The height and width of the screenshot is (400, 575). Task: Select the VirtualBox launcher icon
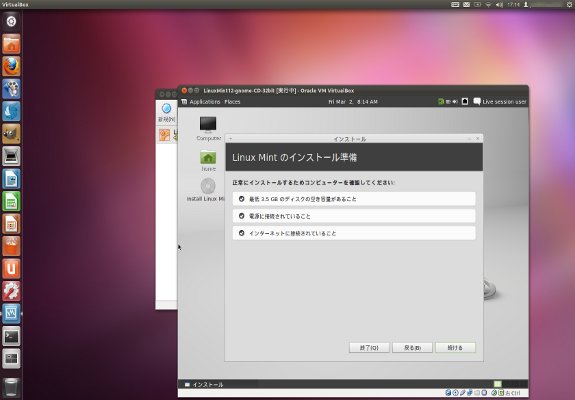tap(11, 313)
